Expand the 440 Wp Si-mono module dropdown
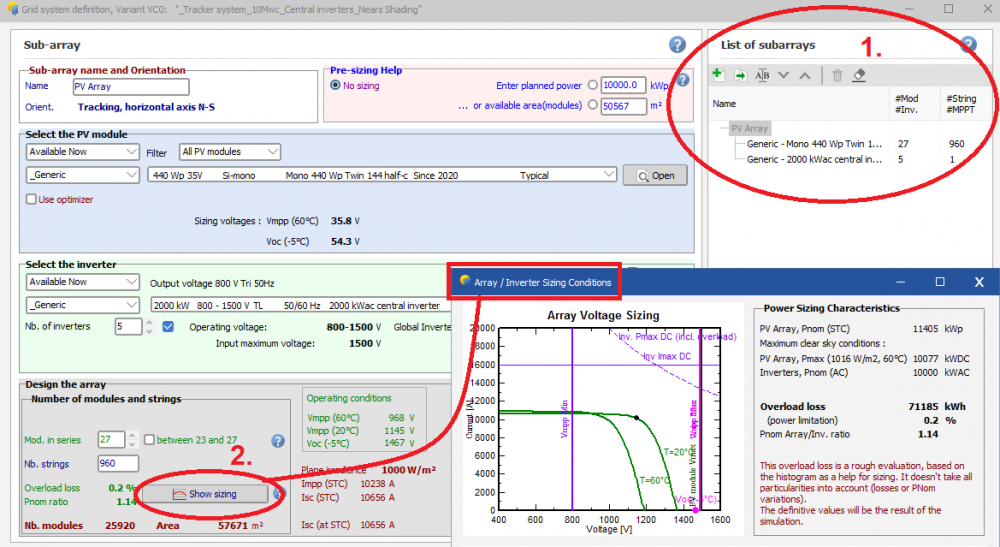Screen dimensions: 1000x547 (x=609, y=175)
